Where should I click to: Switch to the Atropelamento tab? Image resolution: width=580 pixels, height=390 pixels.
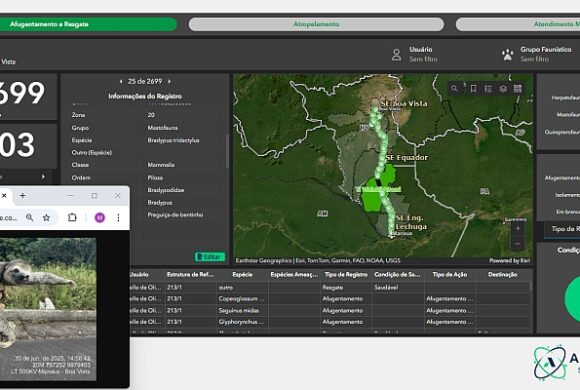316,24
